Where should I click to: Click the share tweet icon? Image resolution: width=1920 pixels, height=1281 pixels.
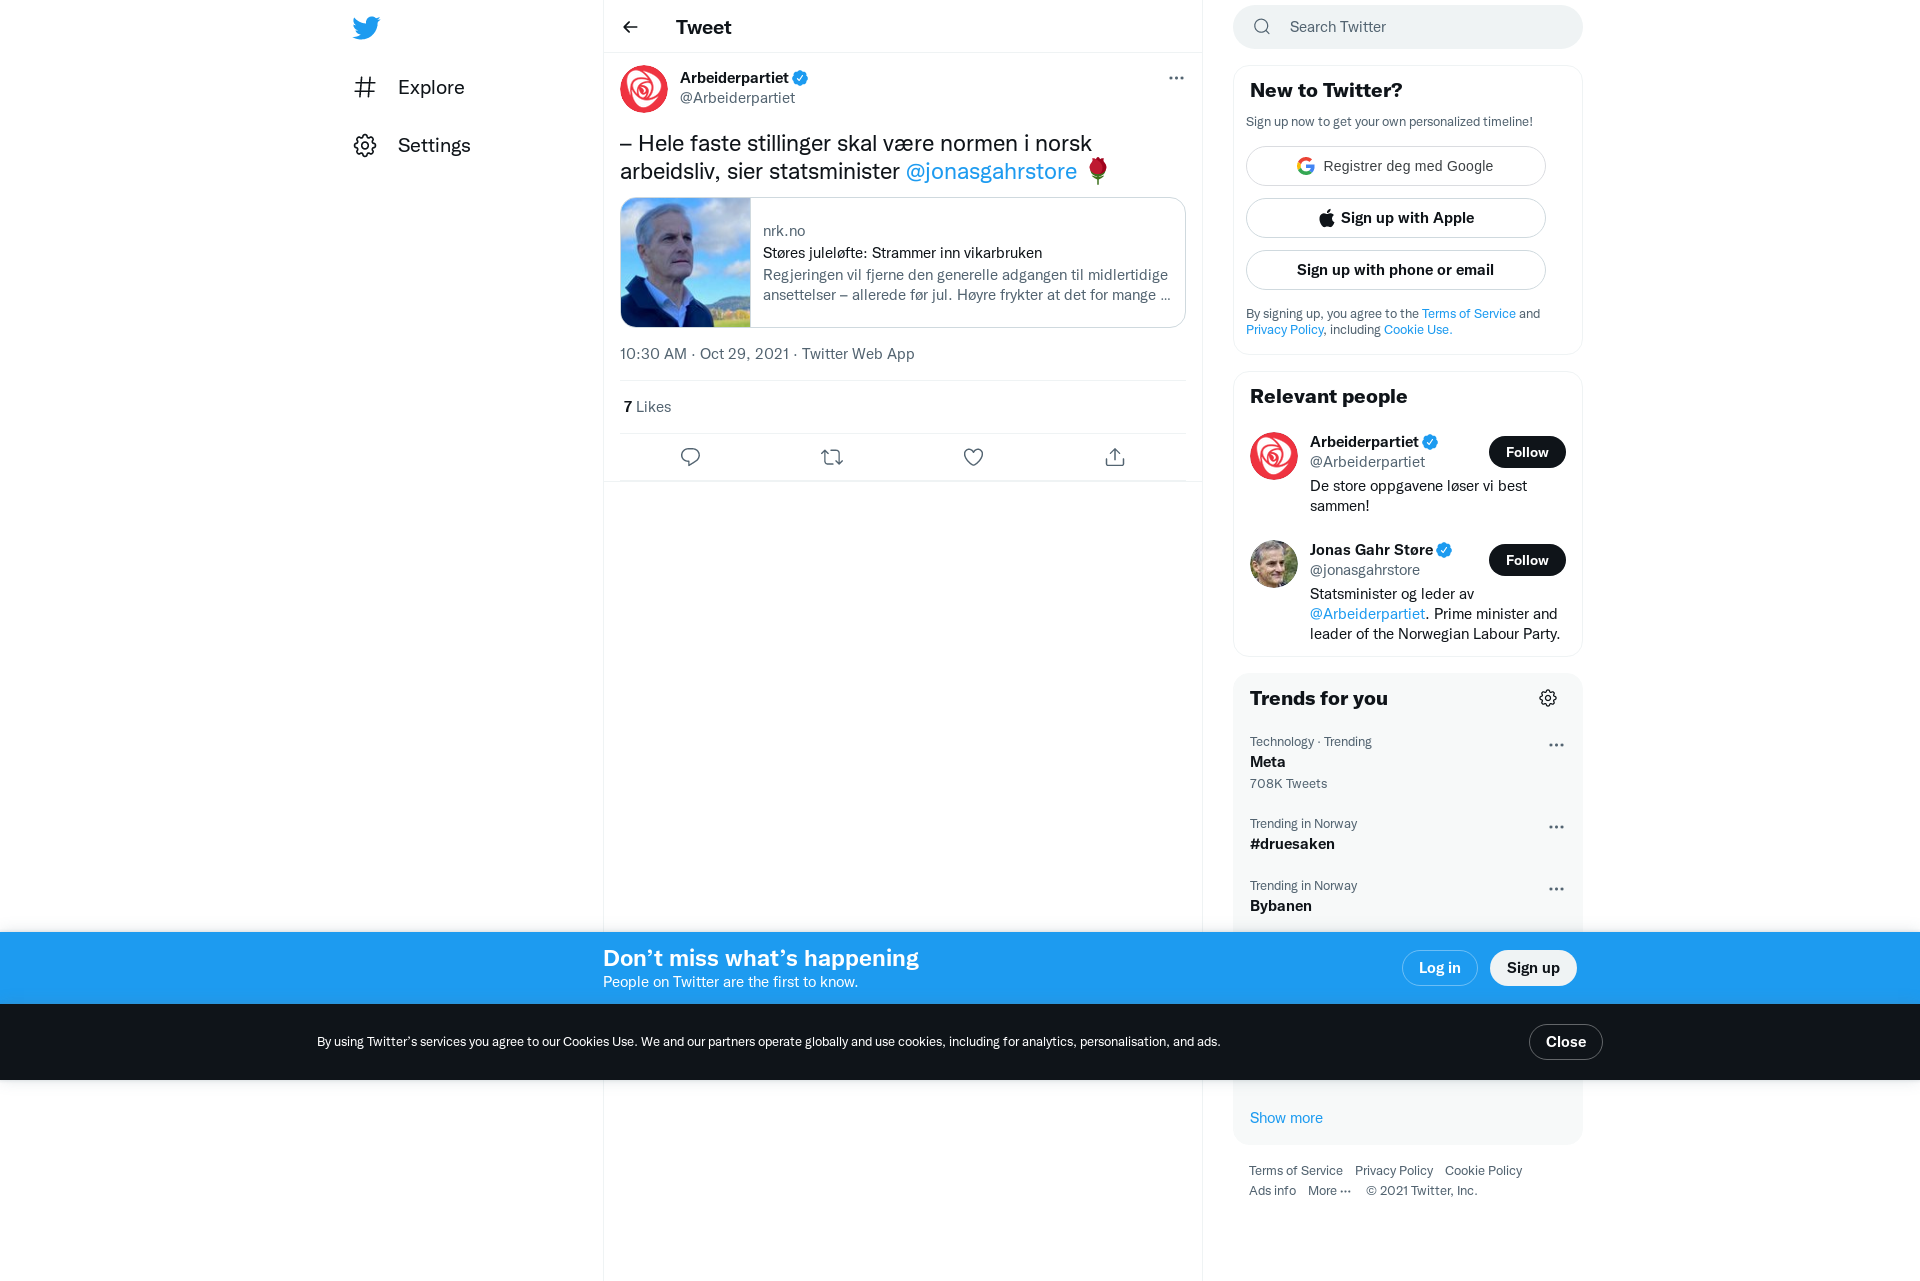(1115, 457)
